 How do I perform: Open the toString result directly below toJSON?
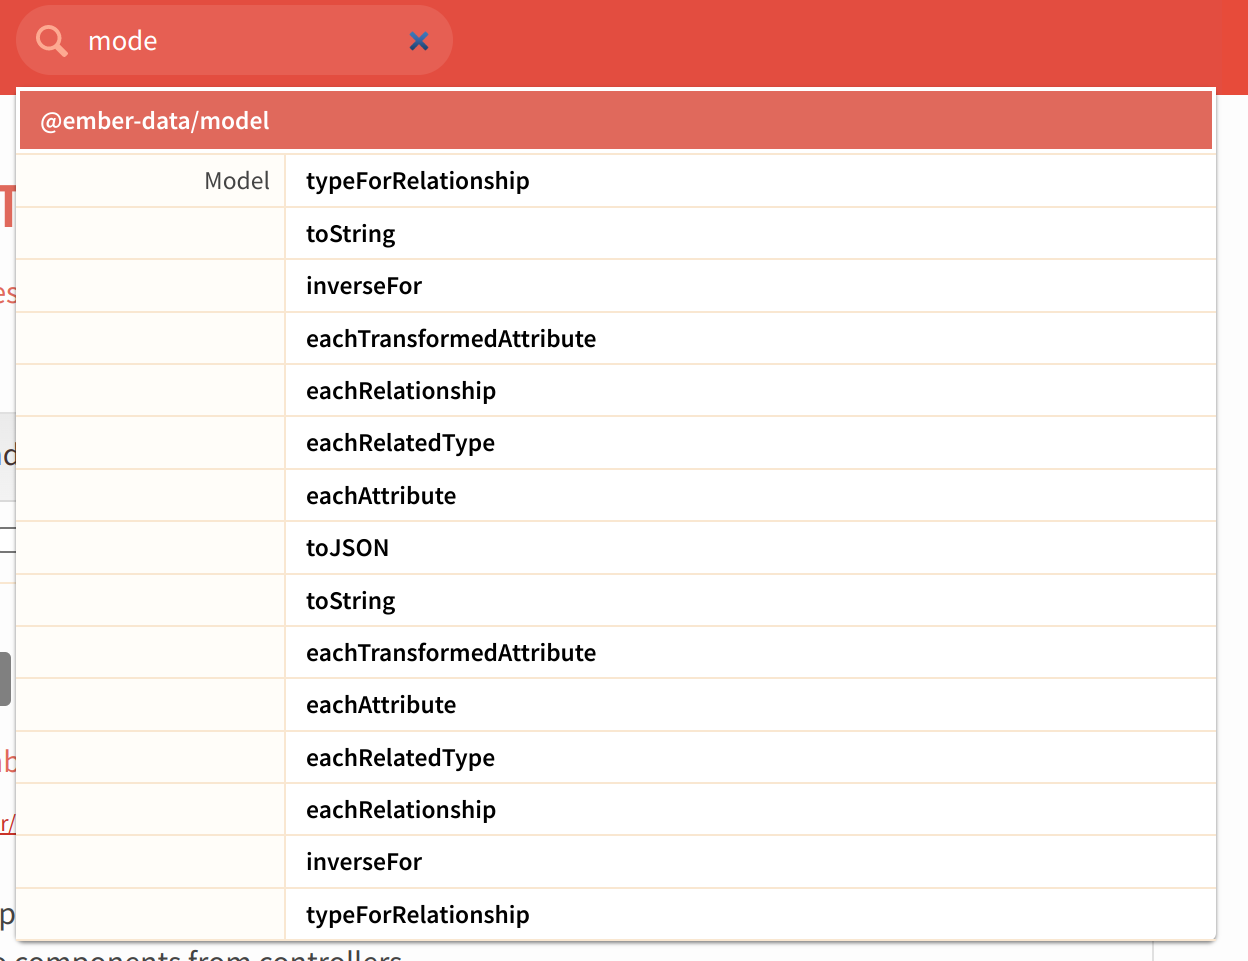tap(750, 601)
